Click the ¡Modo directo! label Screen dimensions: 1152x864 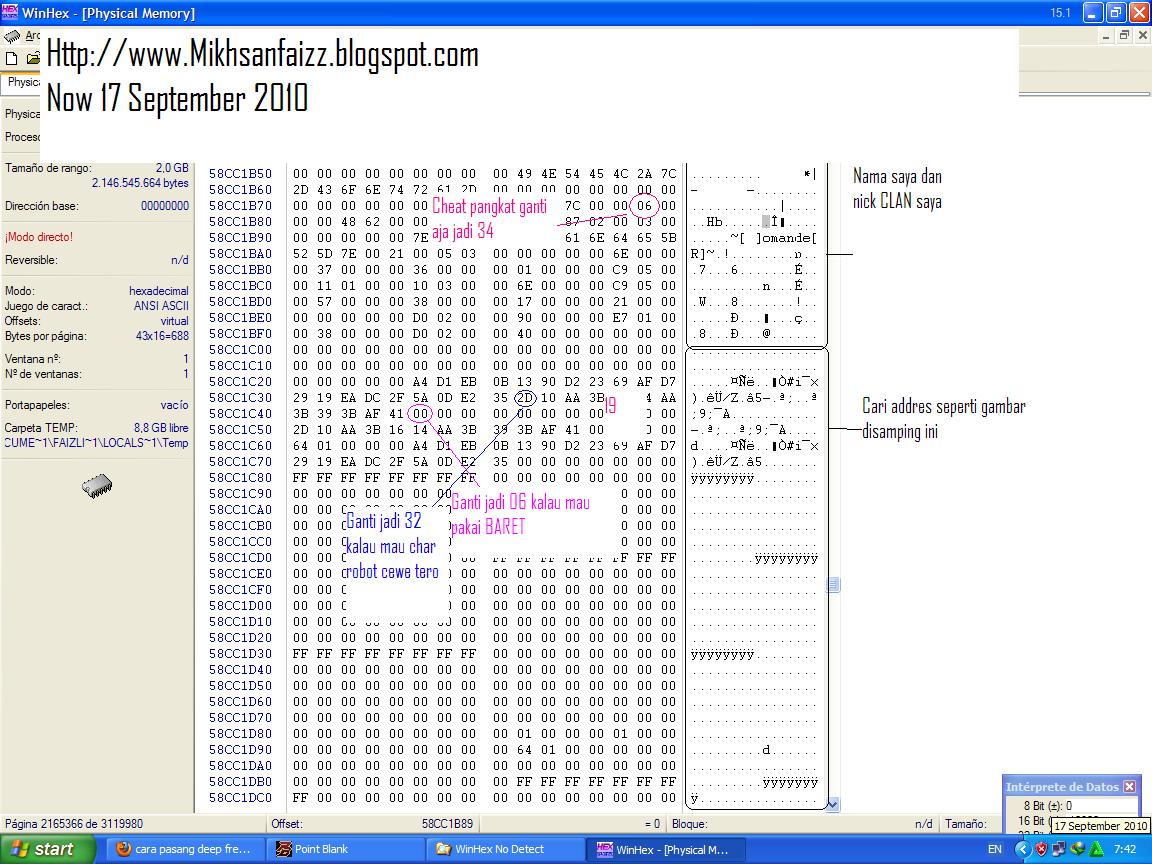click(x=39, y=237)
